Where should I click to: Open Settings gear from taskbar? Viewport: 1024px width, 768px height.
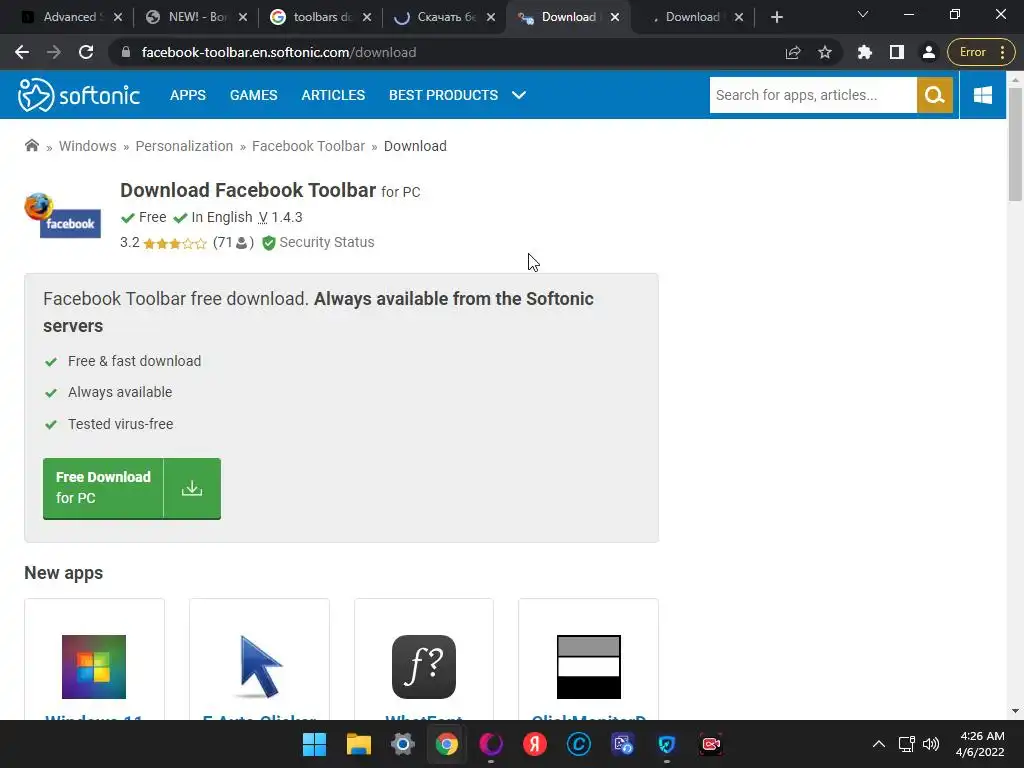click(403, 744)
